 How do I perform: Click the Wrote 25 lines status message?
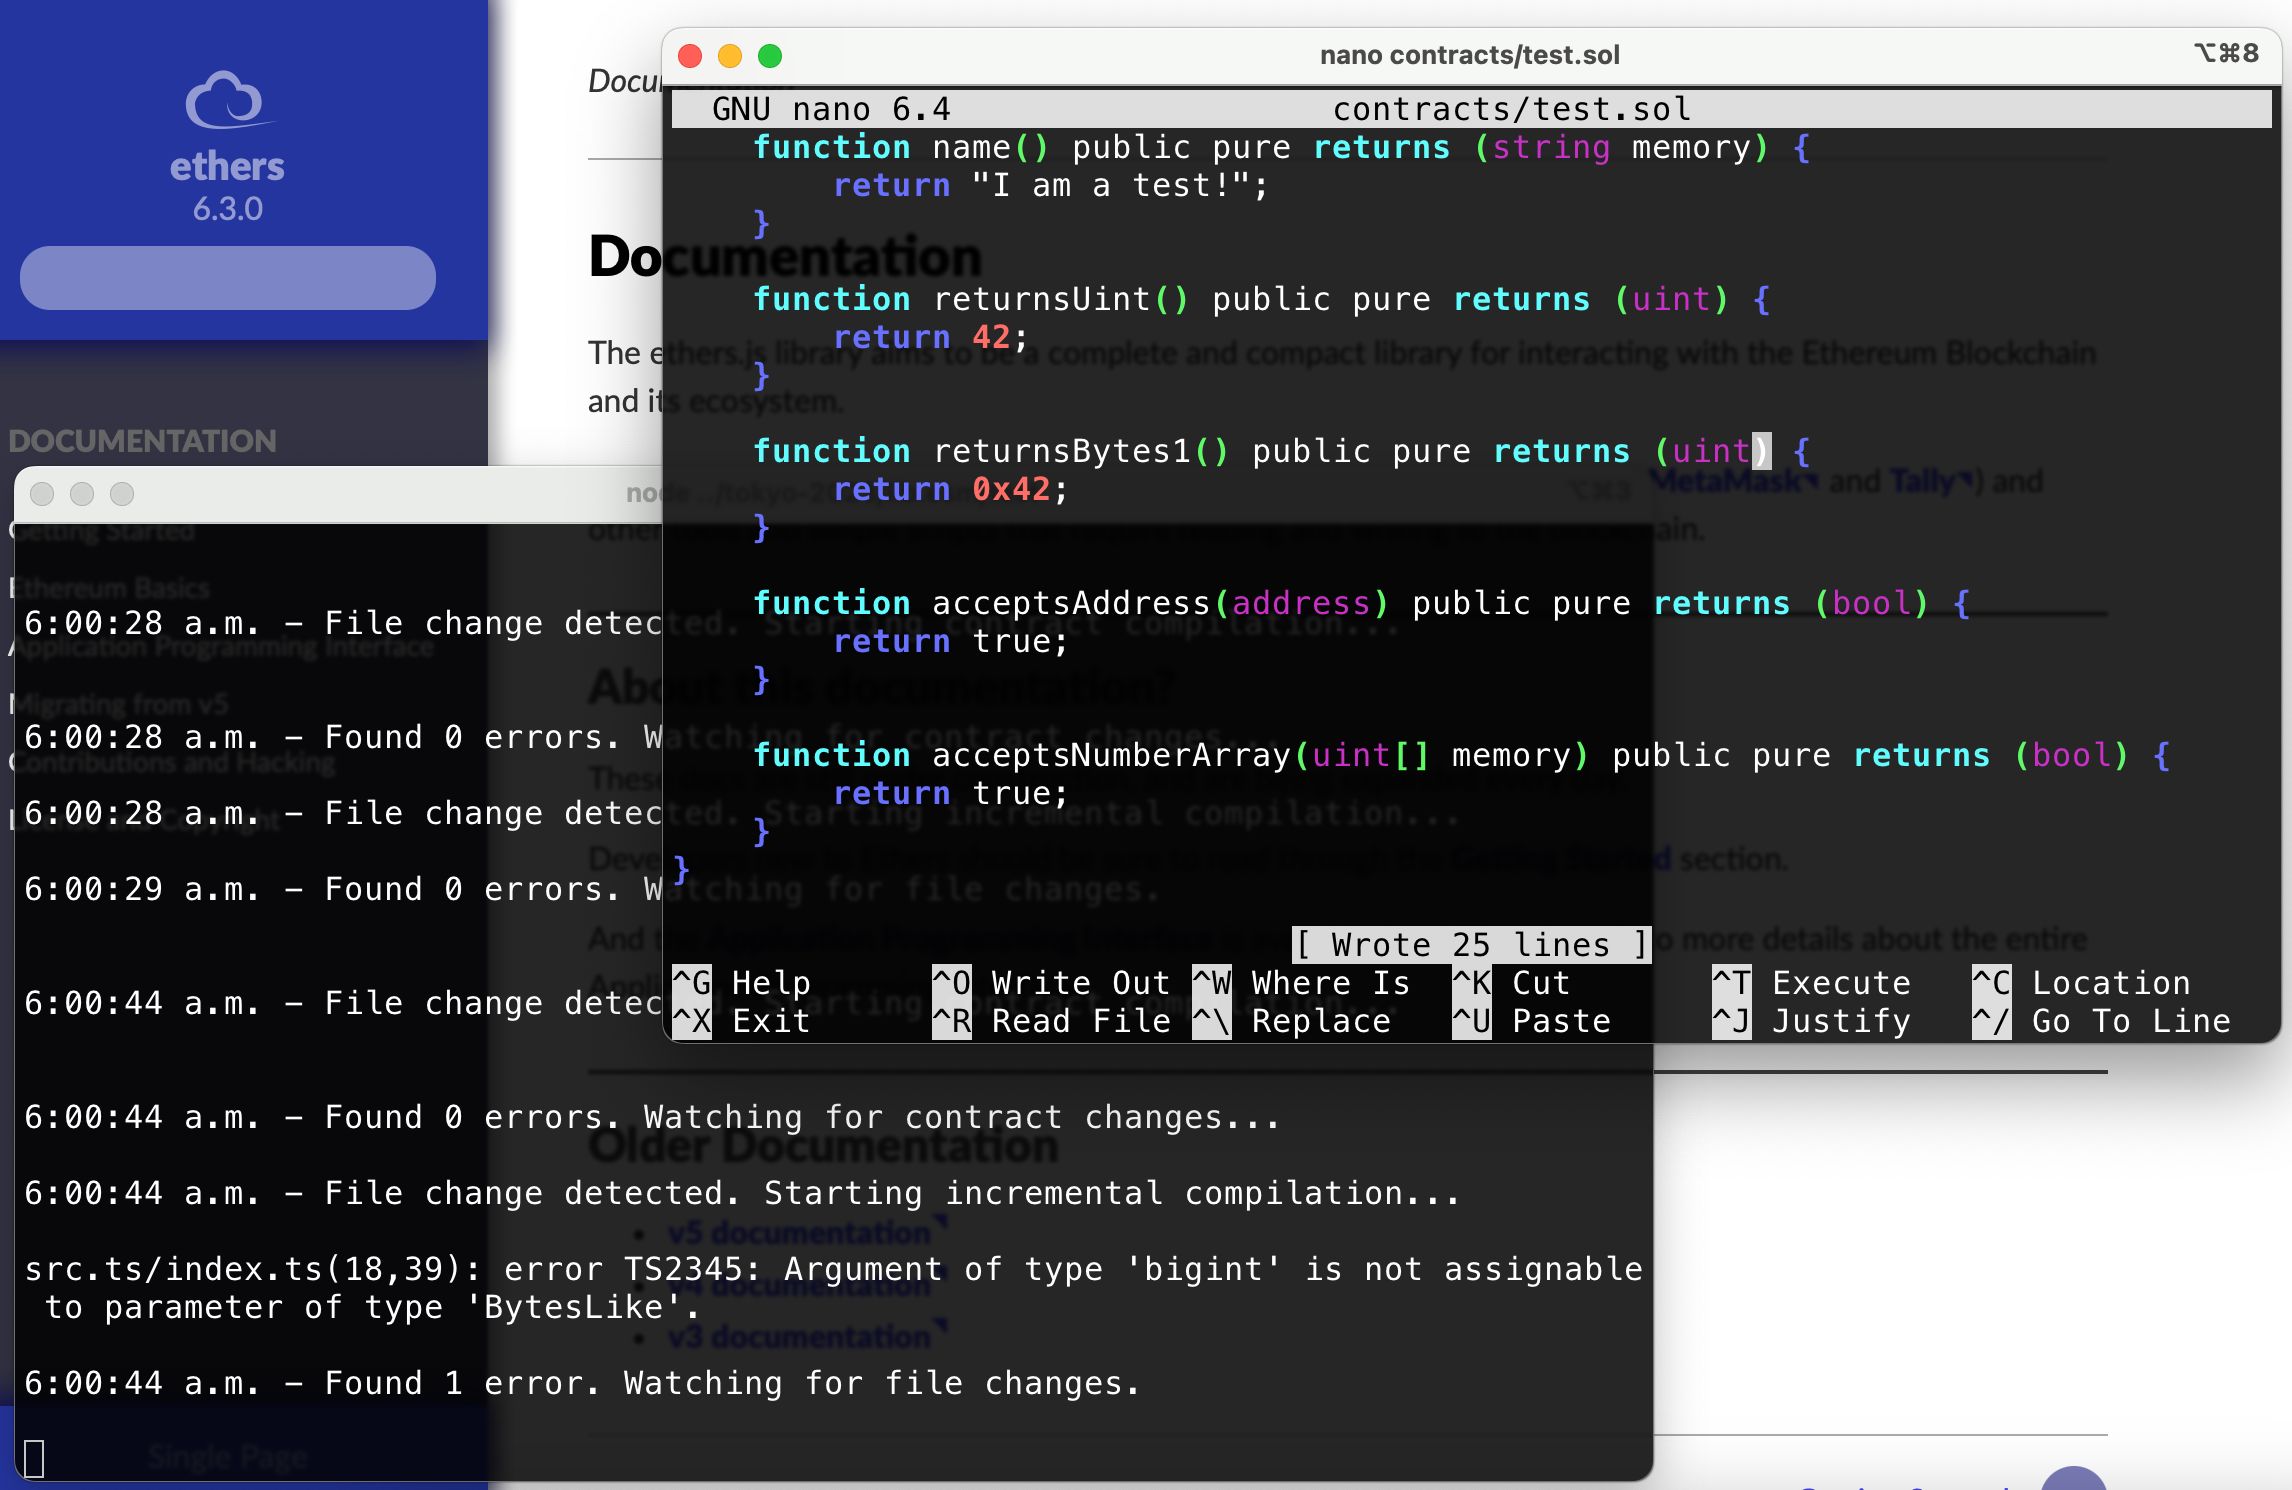(1471, 945)
